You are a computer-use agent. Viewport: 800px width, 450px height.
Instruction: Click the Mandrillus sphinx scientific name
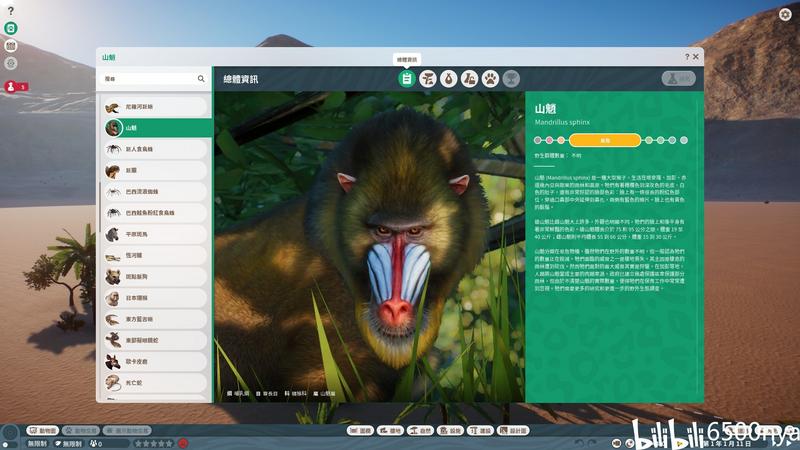[x=562, y=122]
